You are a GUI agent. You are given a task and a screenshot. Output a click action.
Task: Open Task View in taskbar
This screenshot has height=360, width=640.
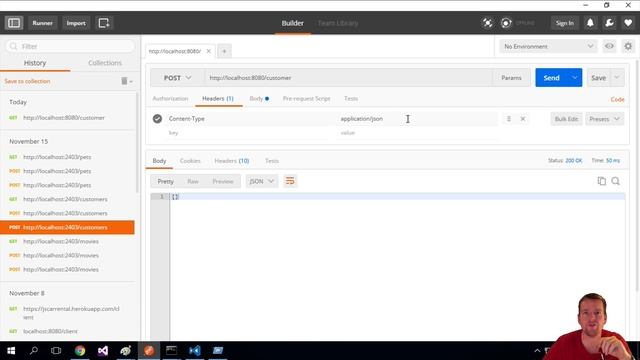56,351
